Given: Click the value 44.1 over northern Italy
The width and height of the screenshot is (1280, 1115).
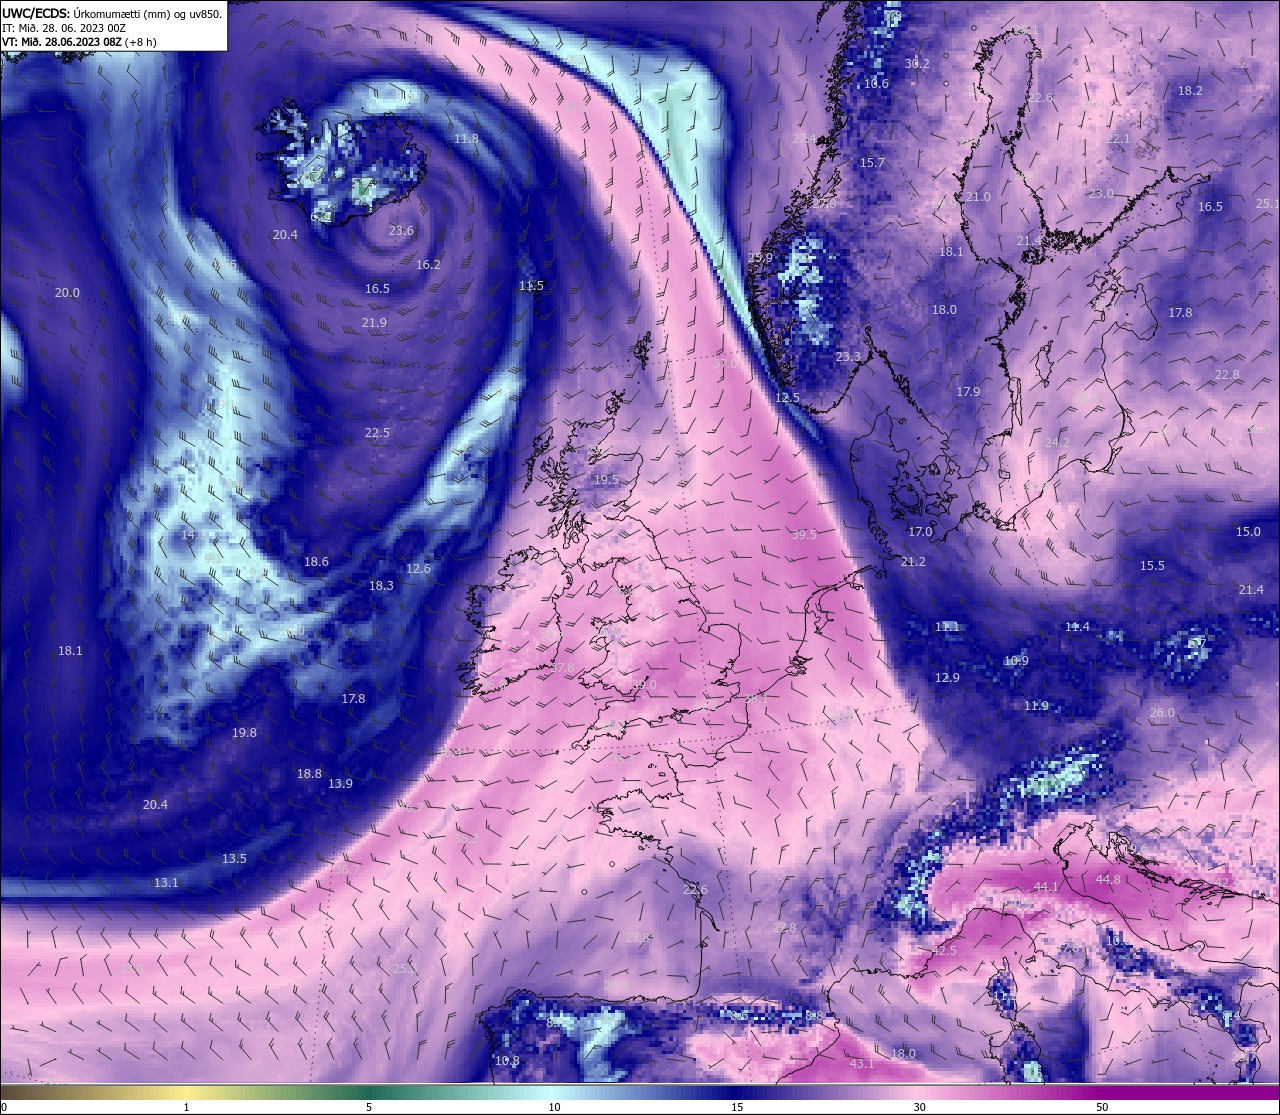Looking at the screenshot, I should tap(1046, 887).
